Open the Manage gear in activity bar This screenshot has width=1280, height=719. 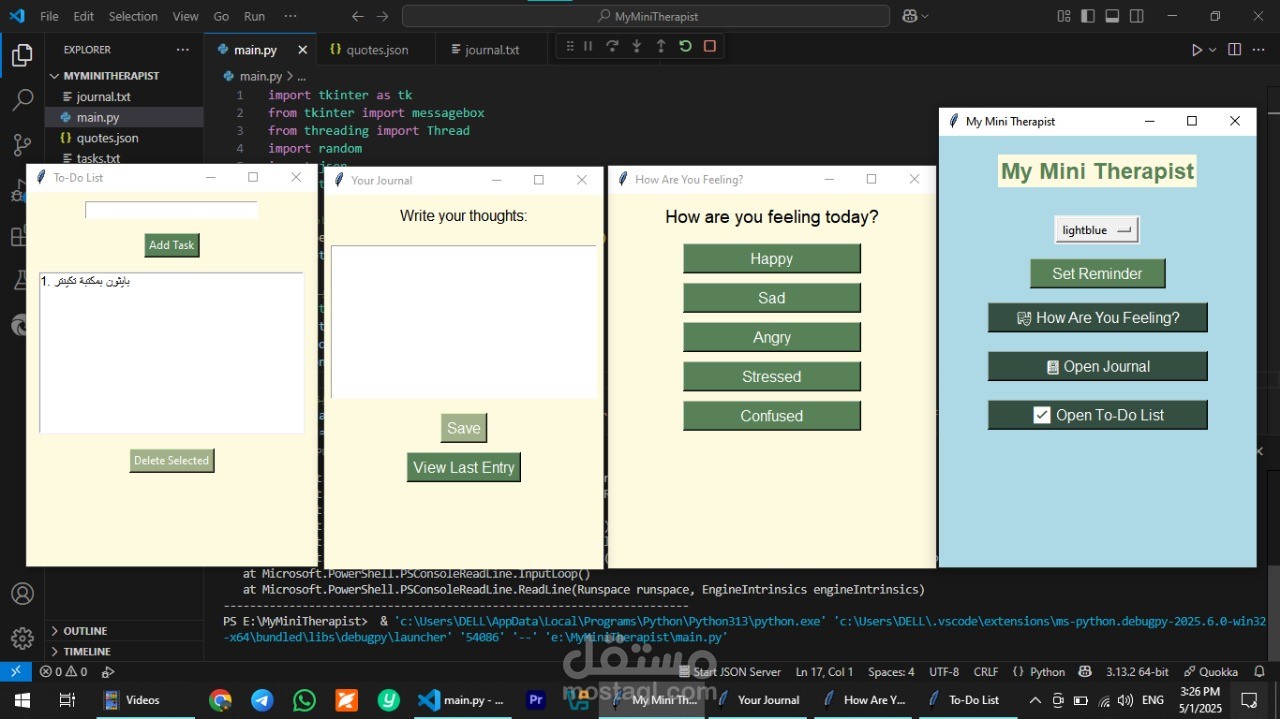coord(22,638)
